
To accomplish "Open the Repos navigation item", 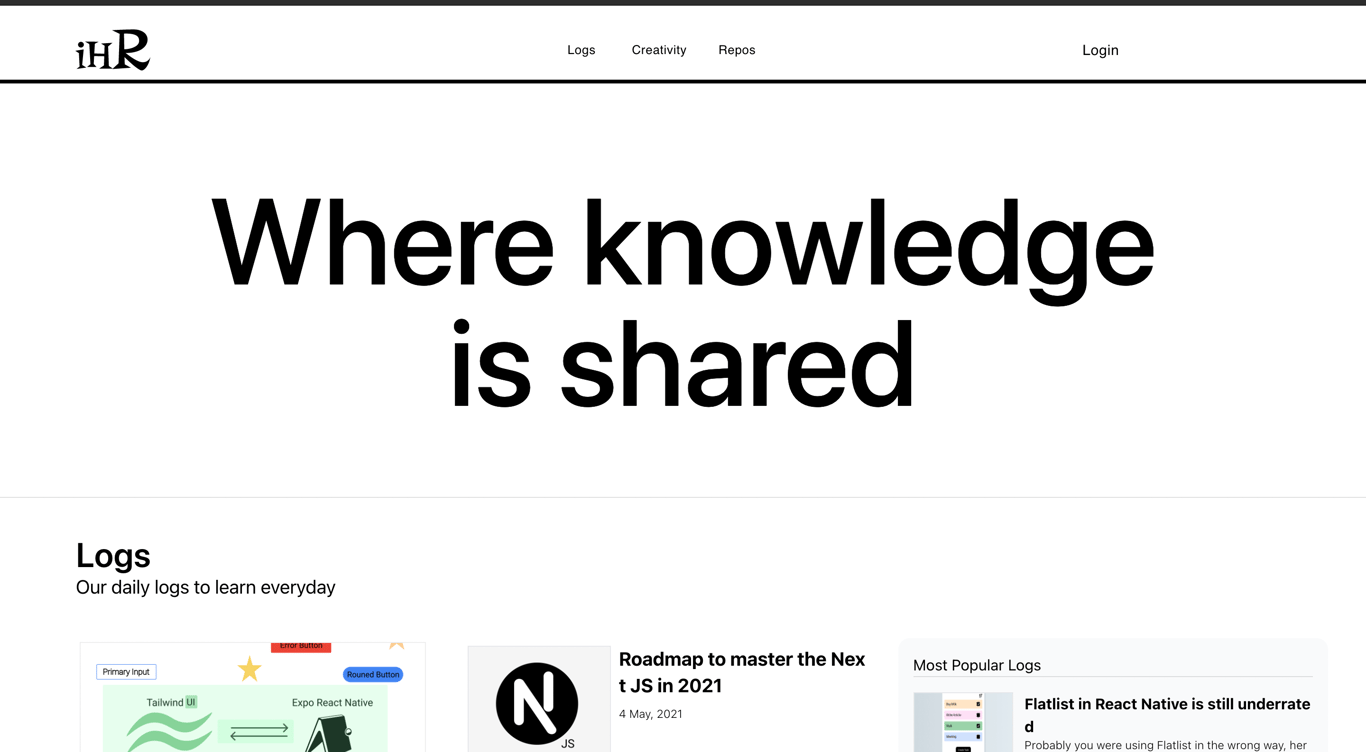I will (x=737, y=49).
